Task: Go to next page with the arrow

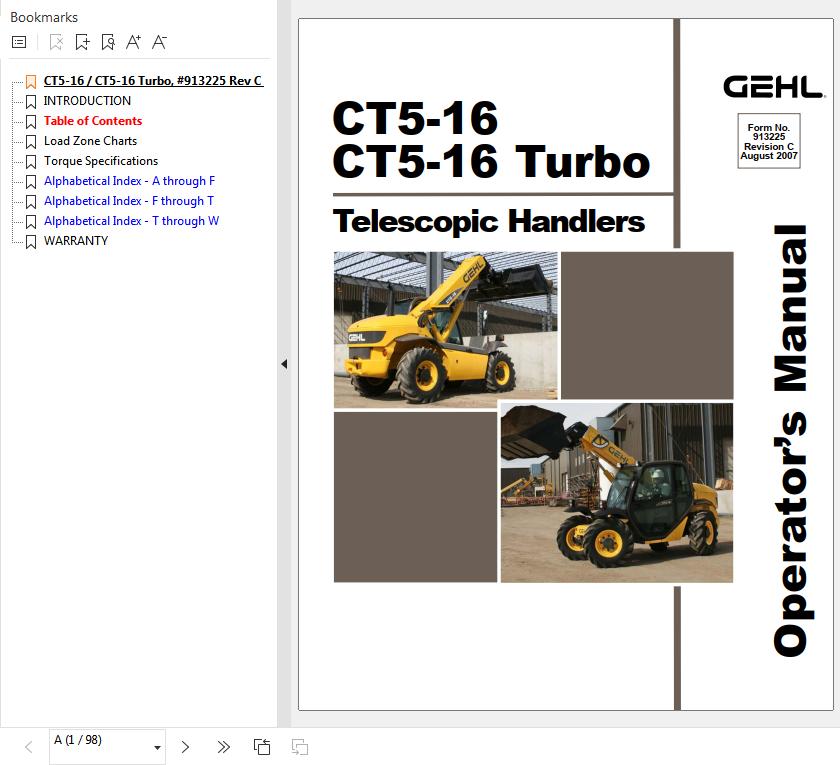Action: click(x=185, y=747)
